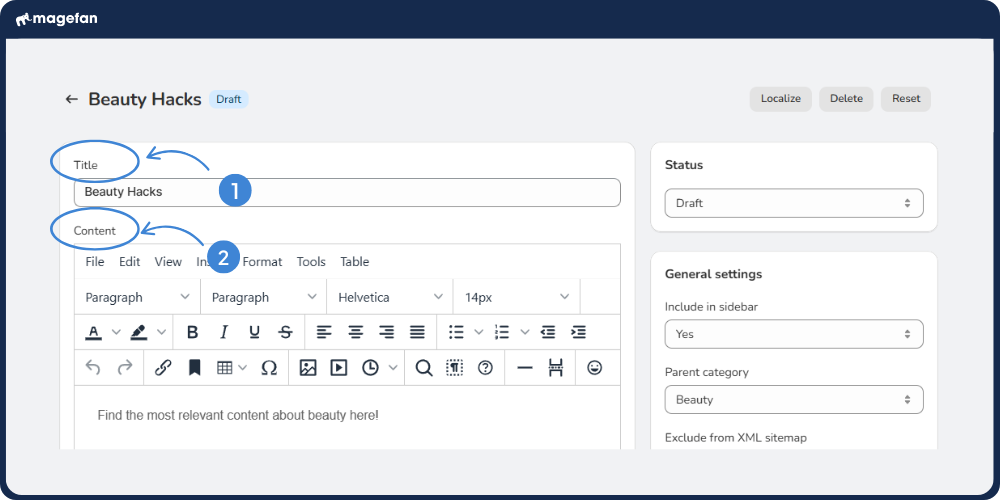Insert media using the play icon
Image resolution: width=1000 pixels, height=500 pixels.
pyautogui.click(x=339, y=368)
